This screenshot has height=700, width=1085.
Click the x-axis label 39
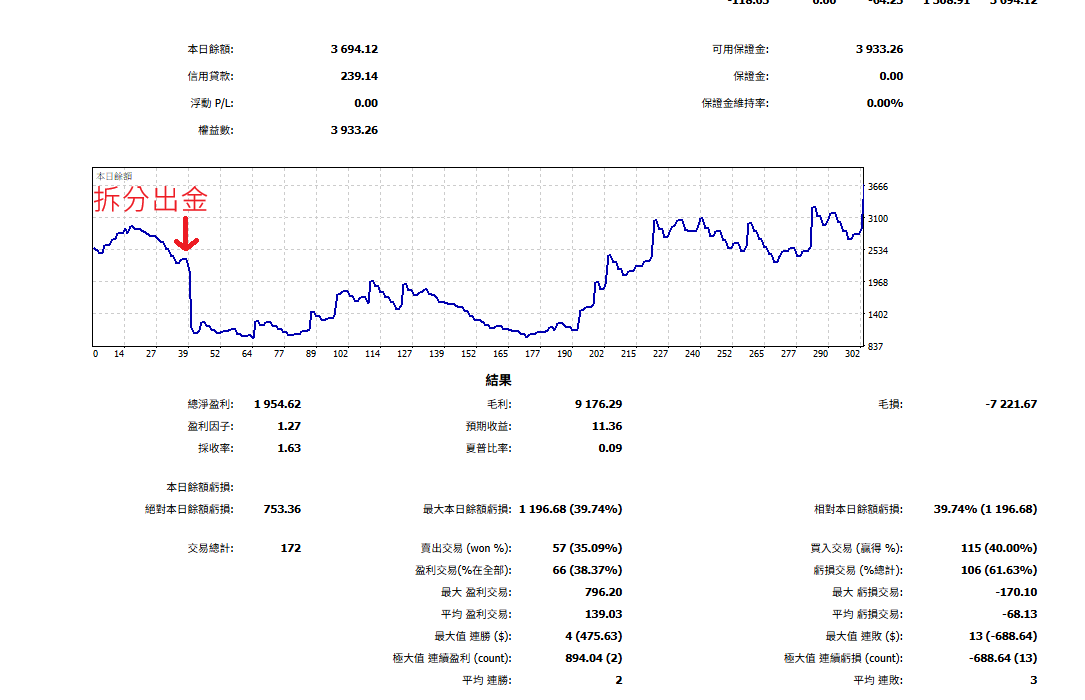pos(183,353)
